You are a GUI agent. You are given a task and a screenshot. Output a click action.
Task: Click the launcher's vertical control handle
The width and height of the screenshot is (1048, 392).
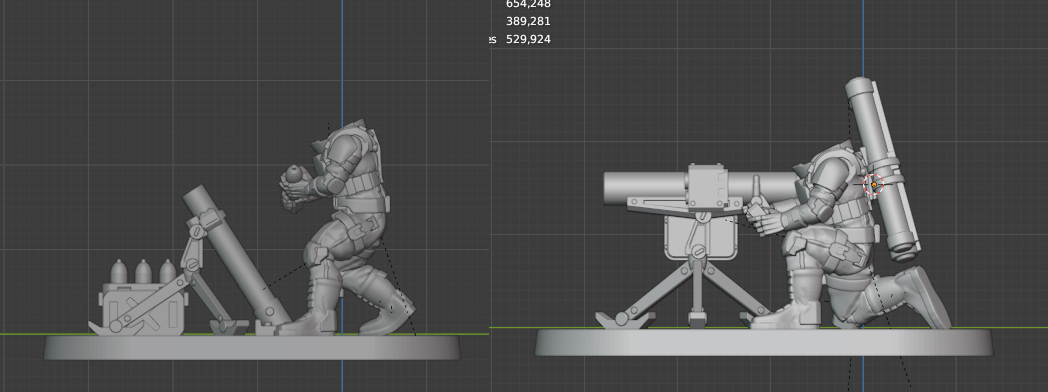[757, 189]
